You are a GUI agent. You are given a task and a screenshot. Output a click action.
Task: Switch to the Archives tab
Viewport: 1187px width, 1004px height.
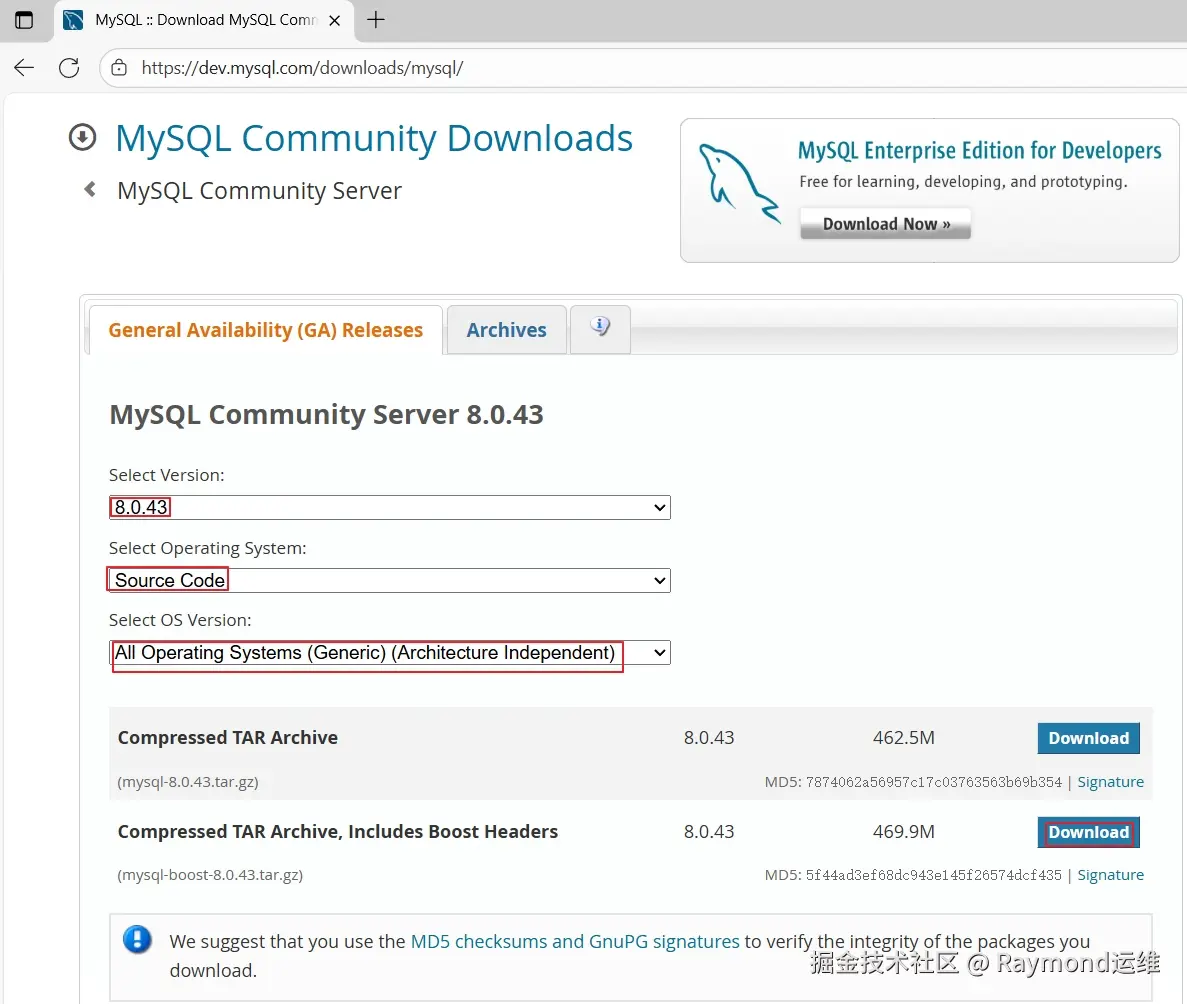tap(506, 330)
